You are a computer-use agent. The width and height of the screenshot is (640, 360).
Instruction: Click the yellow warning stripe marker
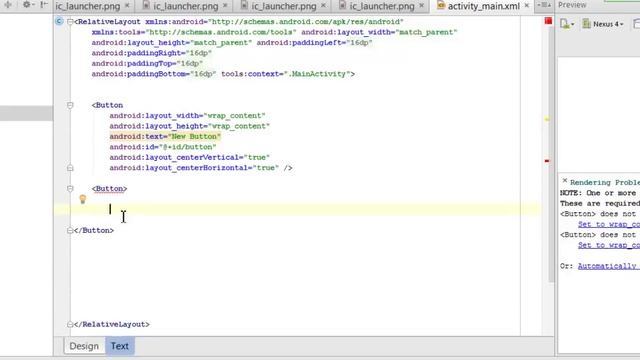click(x=547, y=119)
